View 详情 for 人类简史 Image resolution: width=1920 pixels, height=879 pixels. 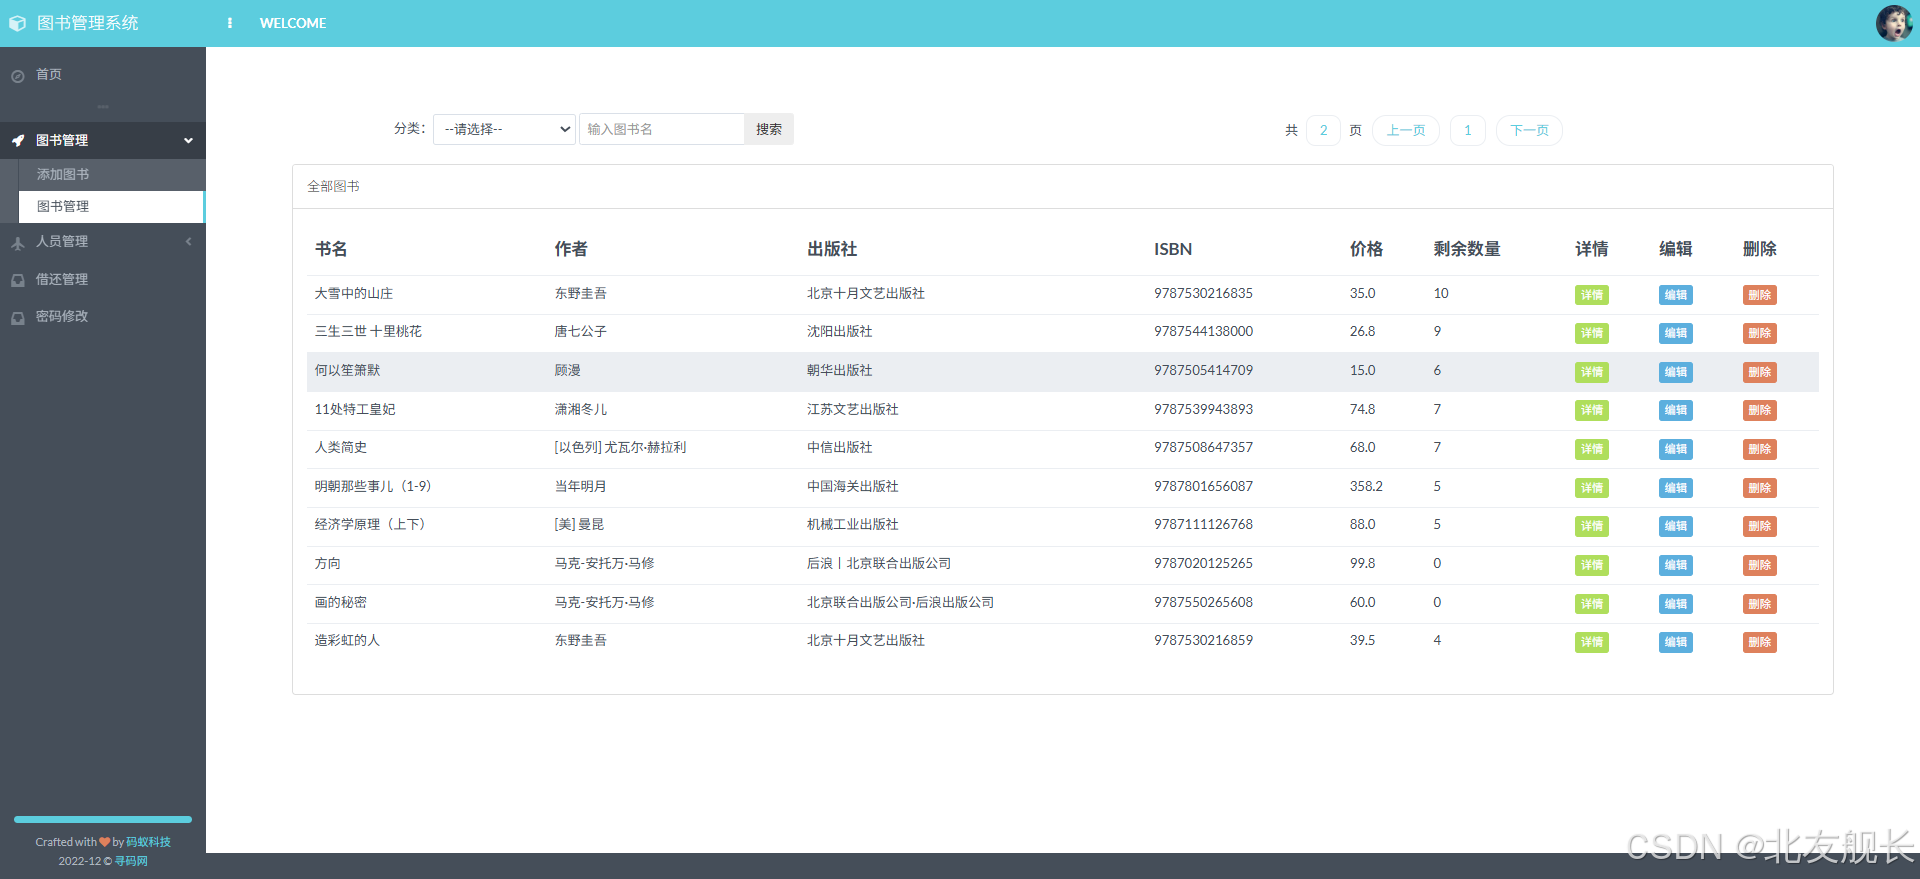[x=1592, y=449]
